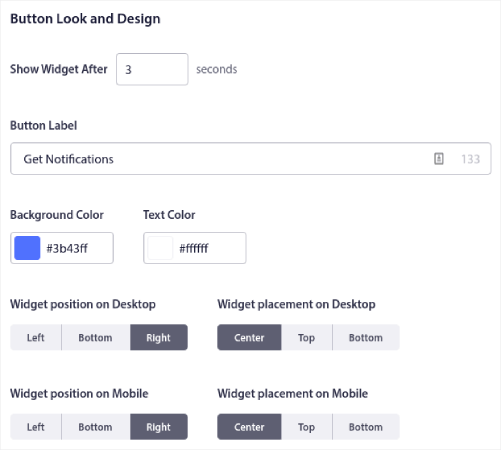Click the Background Color label
Screen dimensions: 501x450
coord(57,215)
